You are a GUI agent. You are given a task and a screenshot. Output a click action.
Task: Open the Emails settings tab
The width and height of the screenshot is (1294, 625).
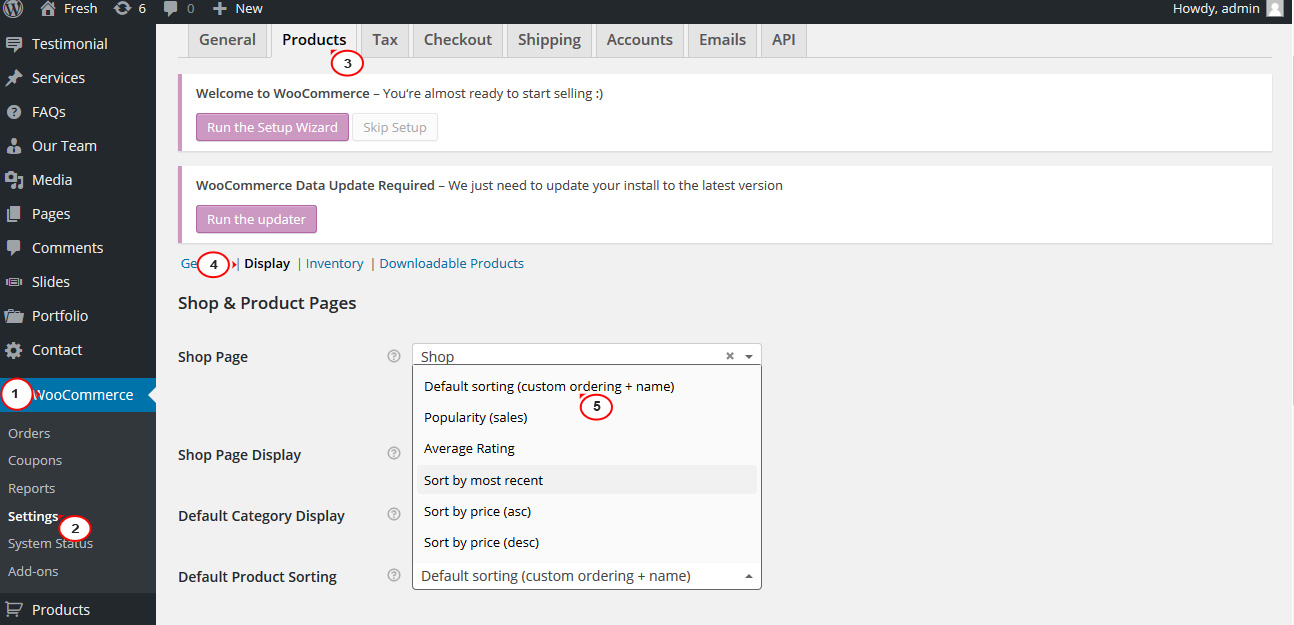pos(722,40)
